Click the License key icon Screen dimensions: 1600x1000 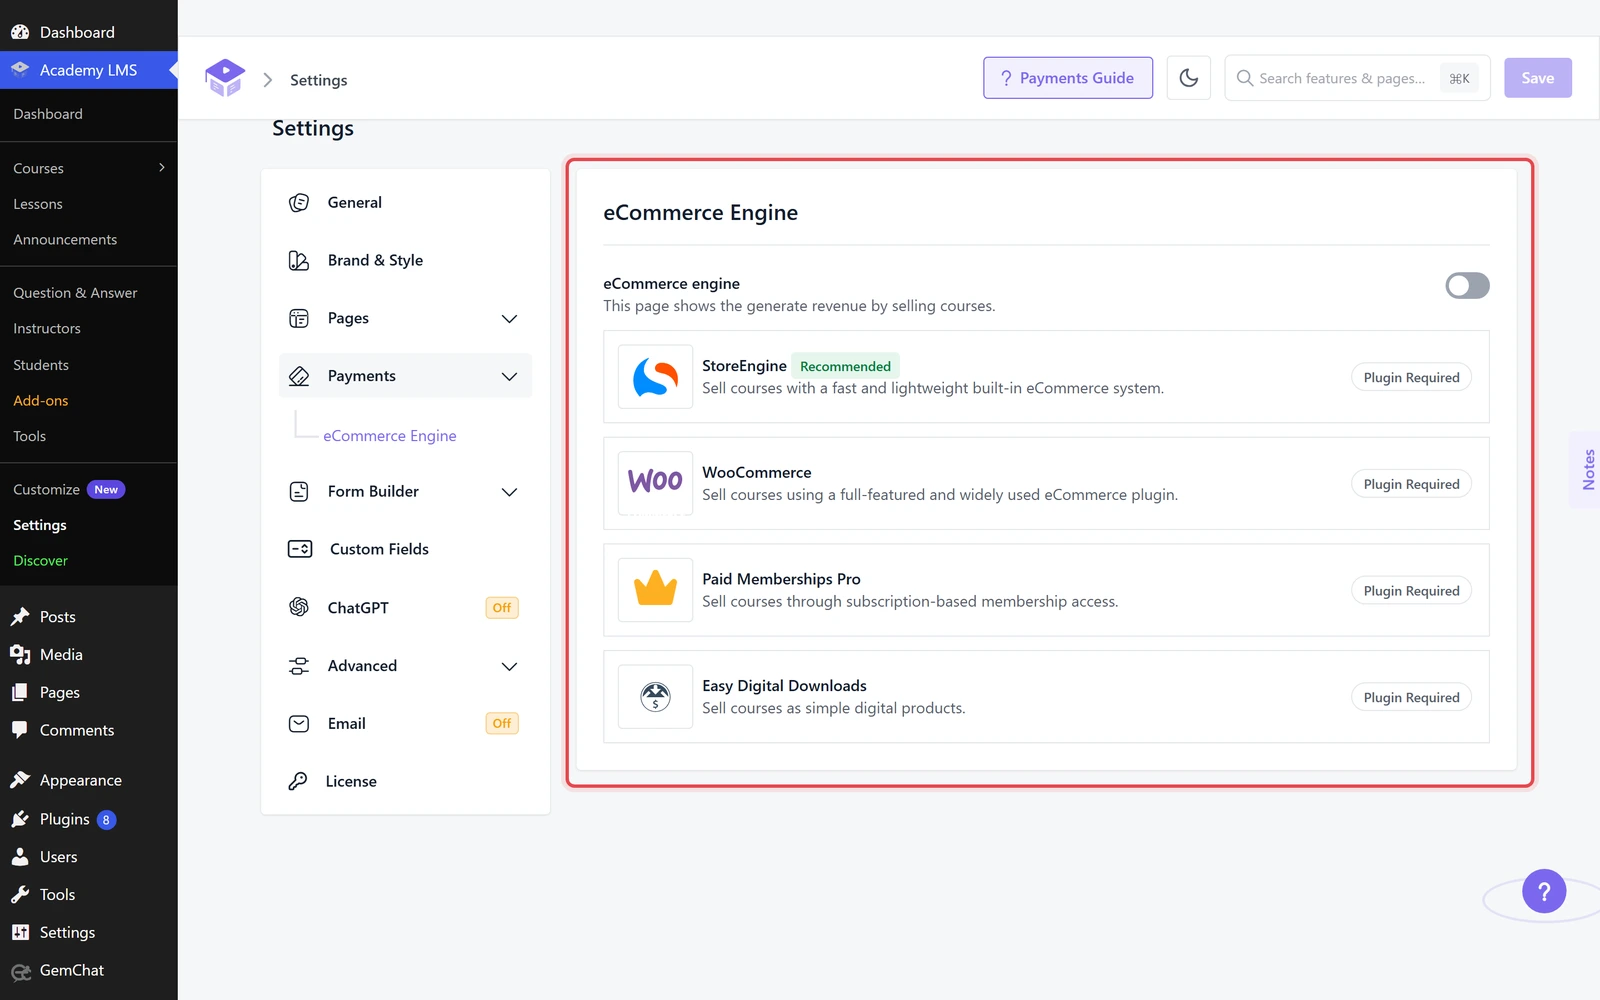[298, 781]
